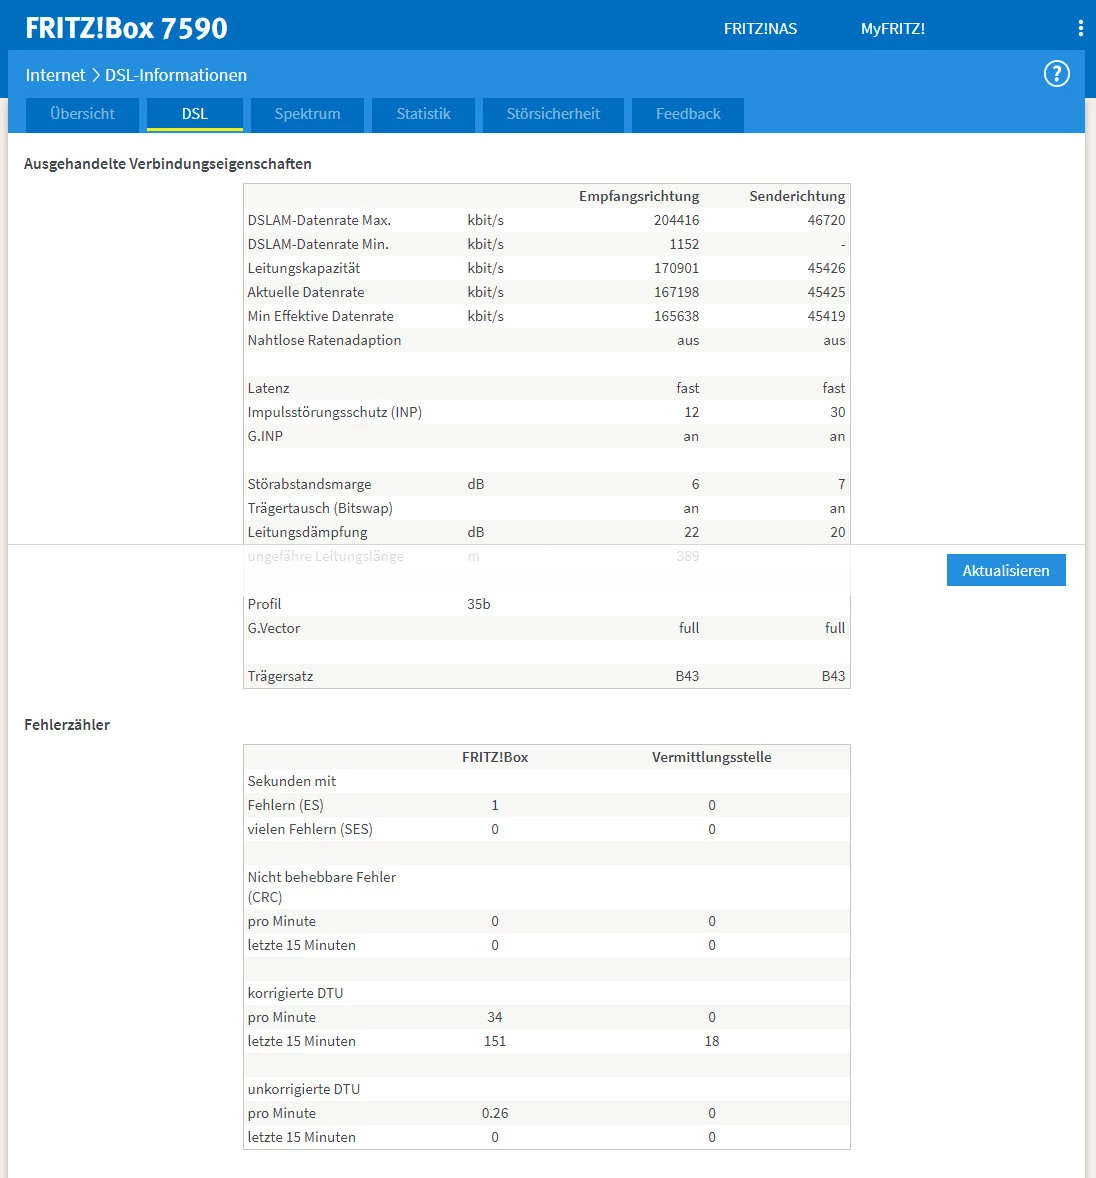Click the Latenz row label
The image size is (1096, 1178).
coord(268,388)
